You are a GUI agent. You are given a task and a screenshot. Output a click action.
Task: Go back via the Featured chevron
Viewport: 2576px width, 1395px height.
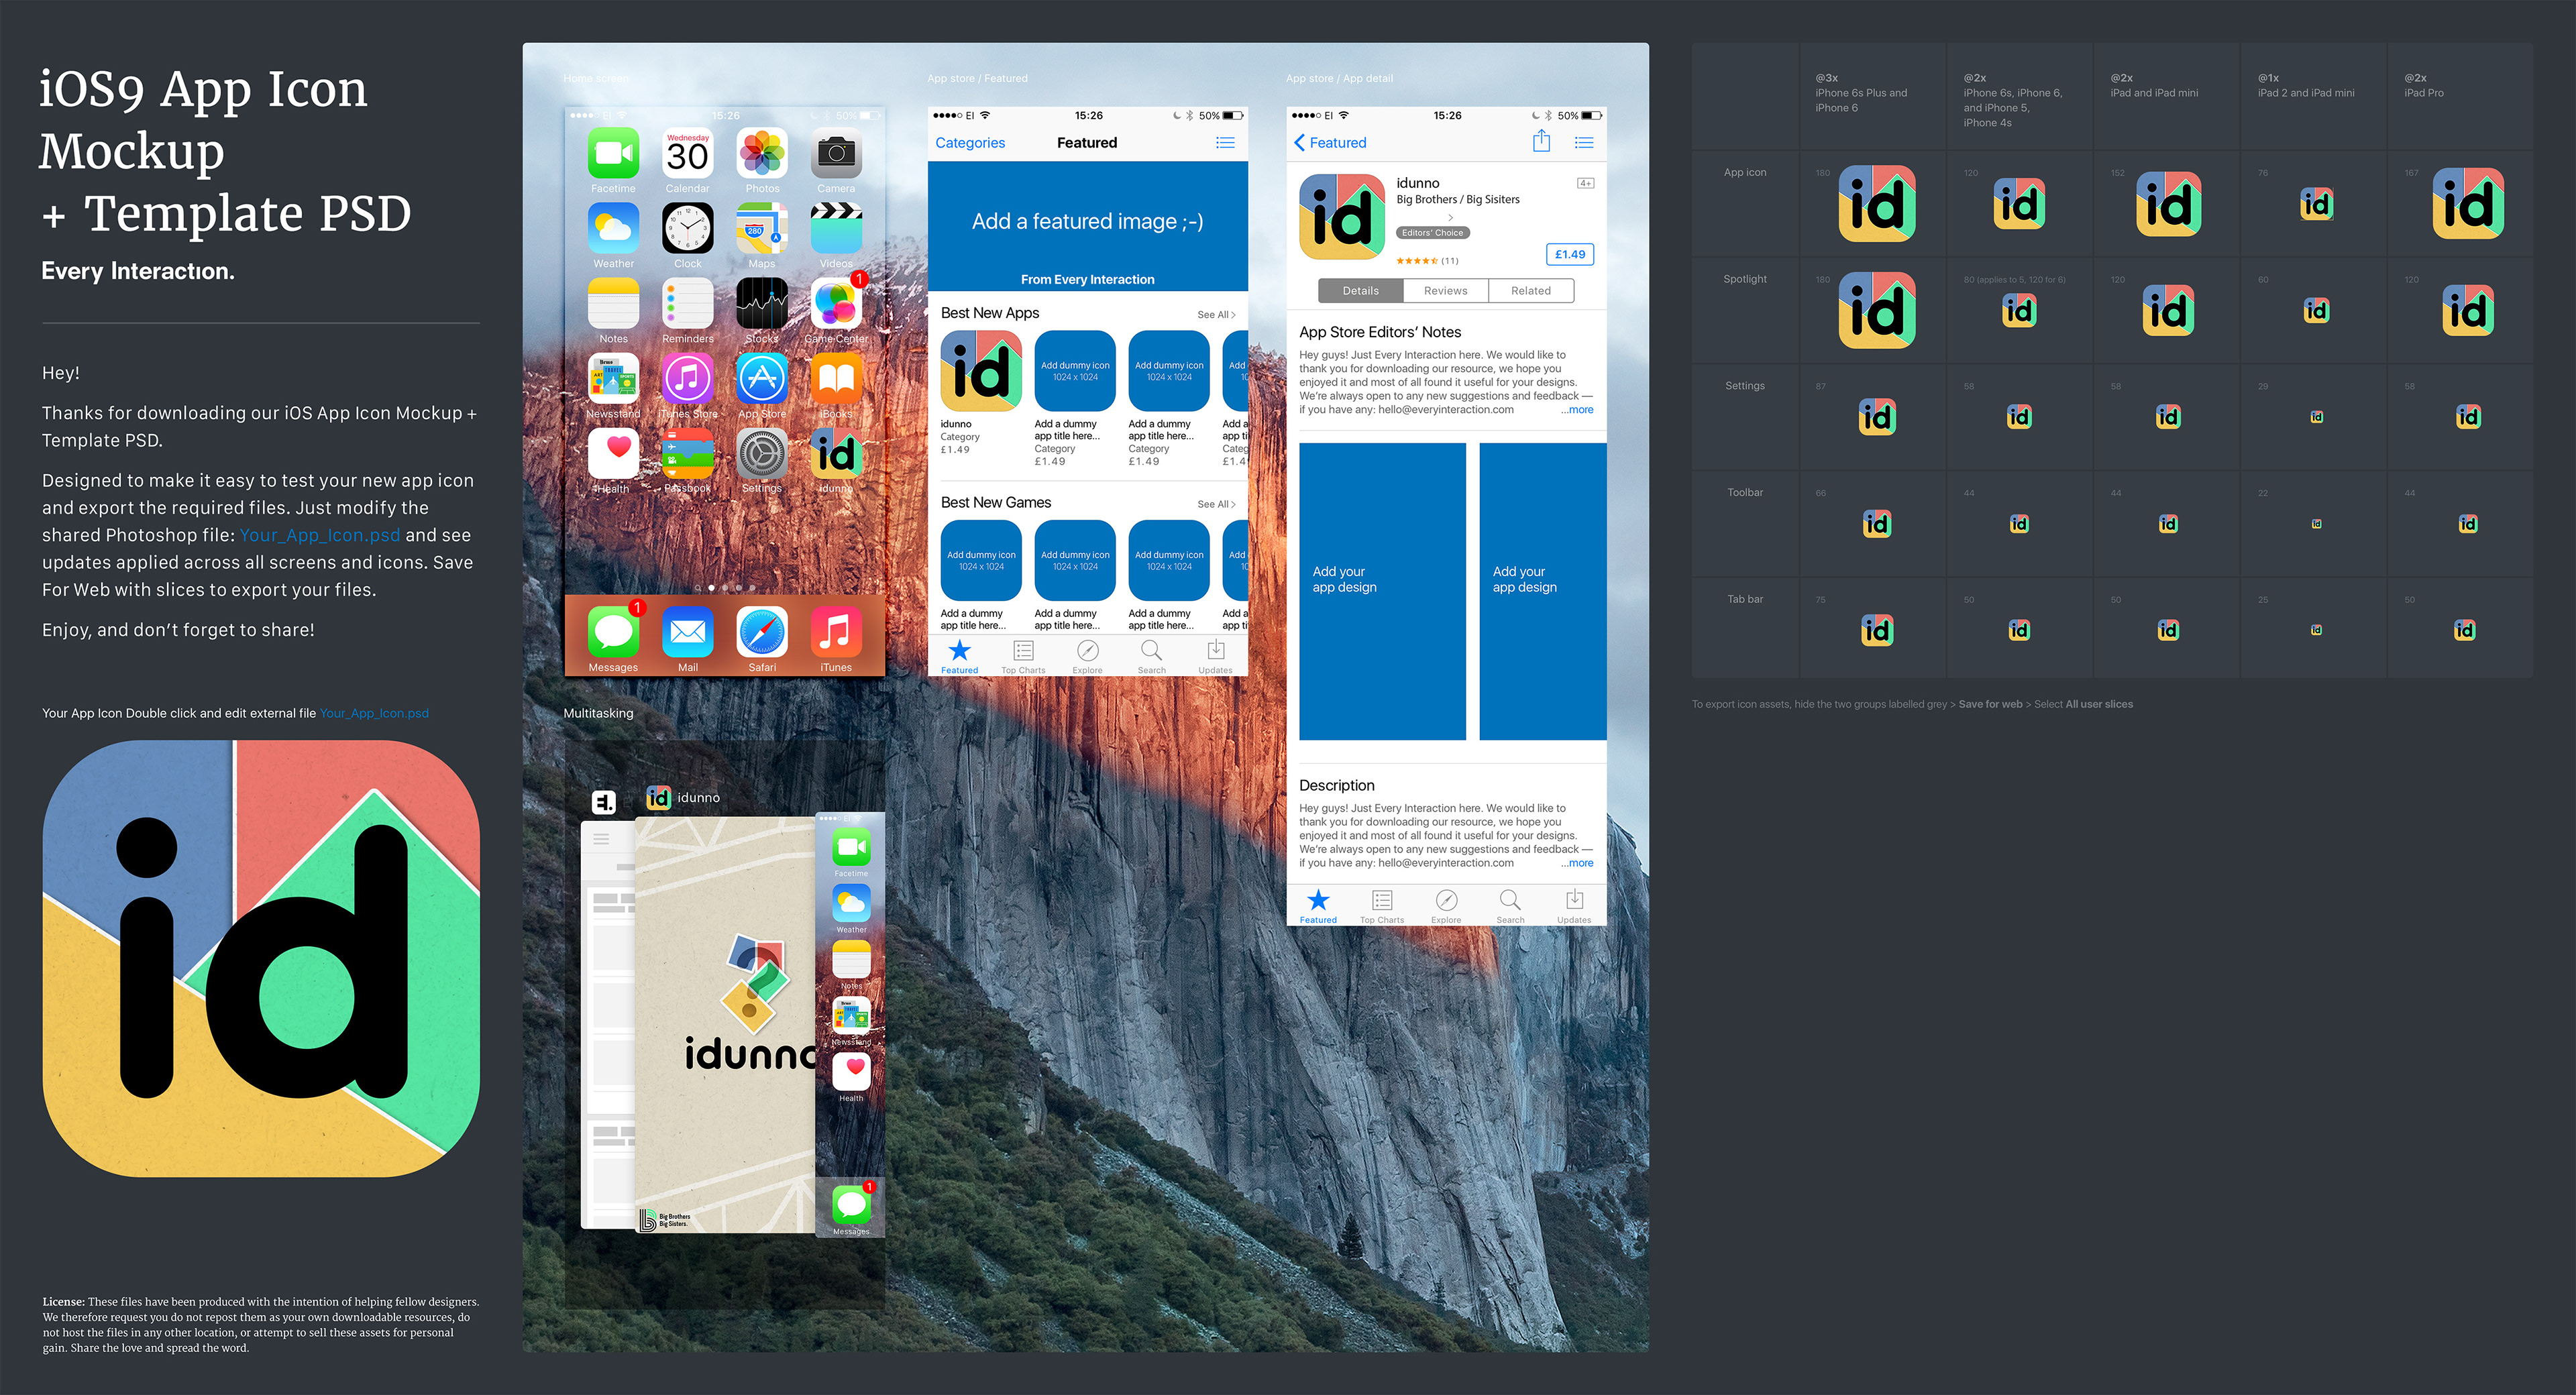click(1330, 143)
